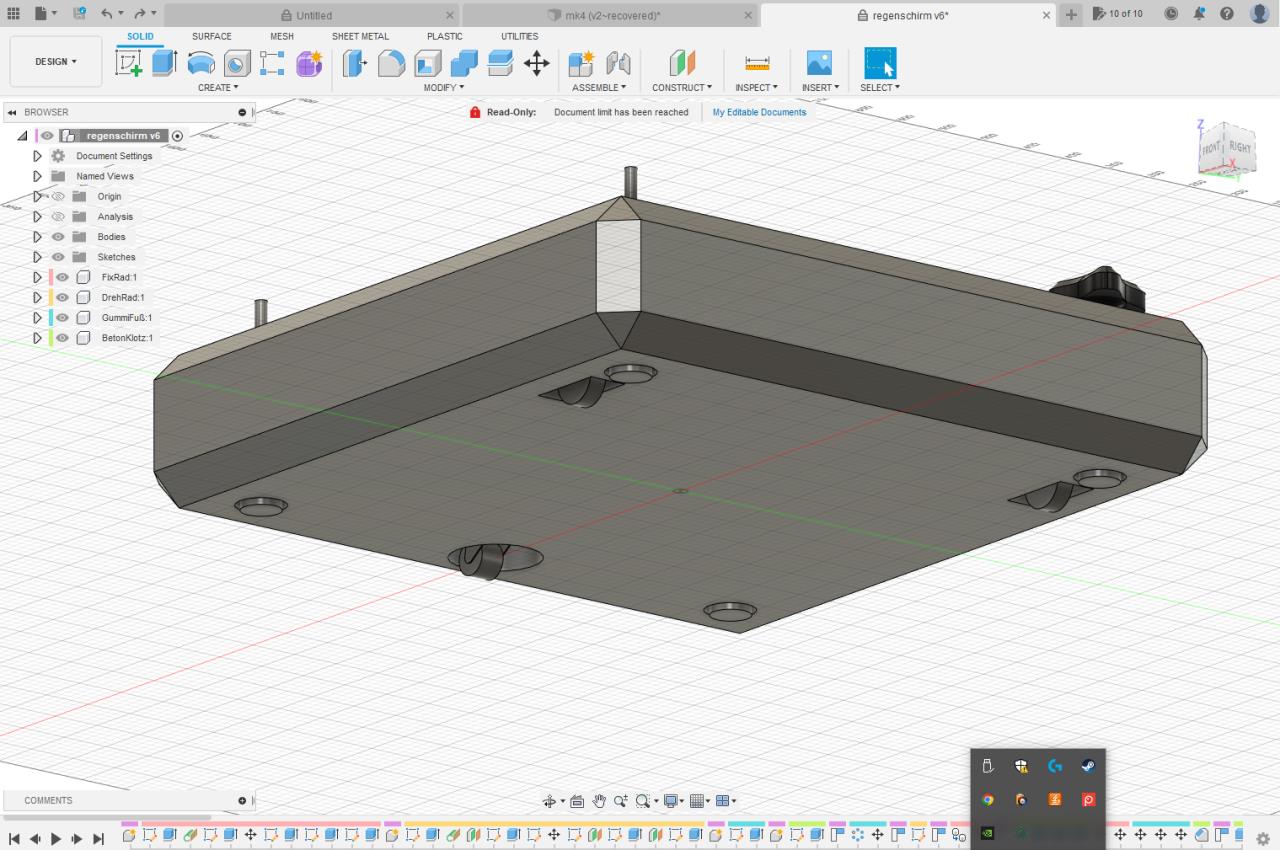
Task: Open the user profile avatar
Action: (1259, 14)
